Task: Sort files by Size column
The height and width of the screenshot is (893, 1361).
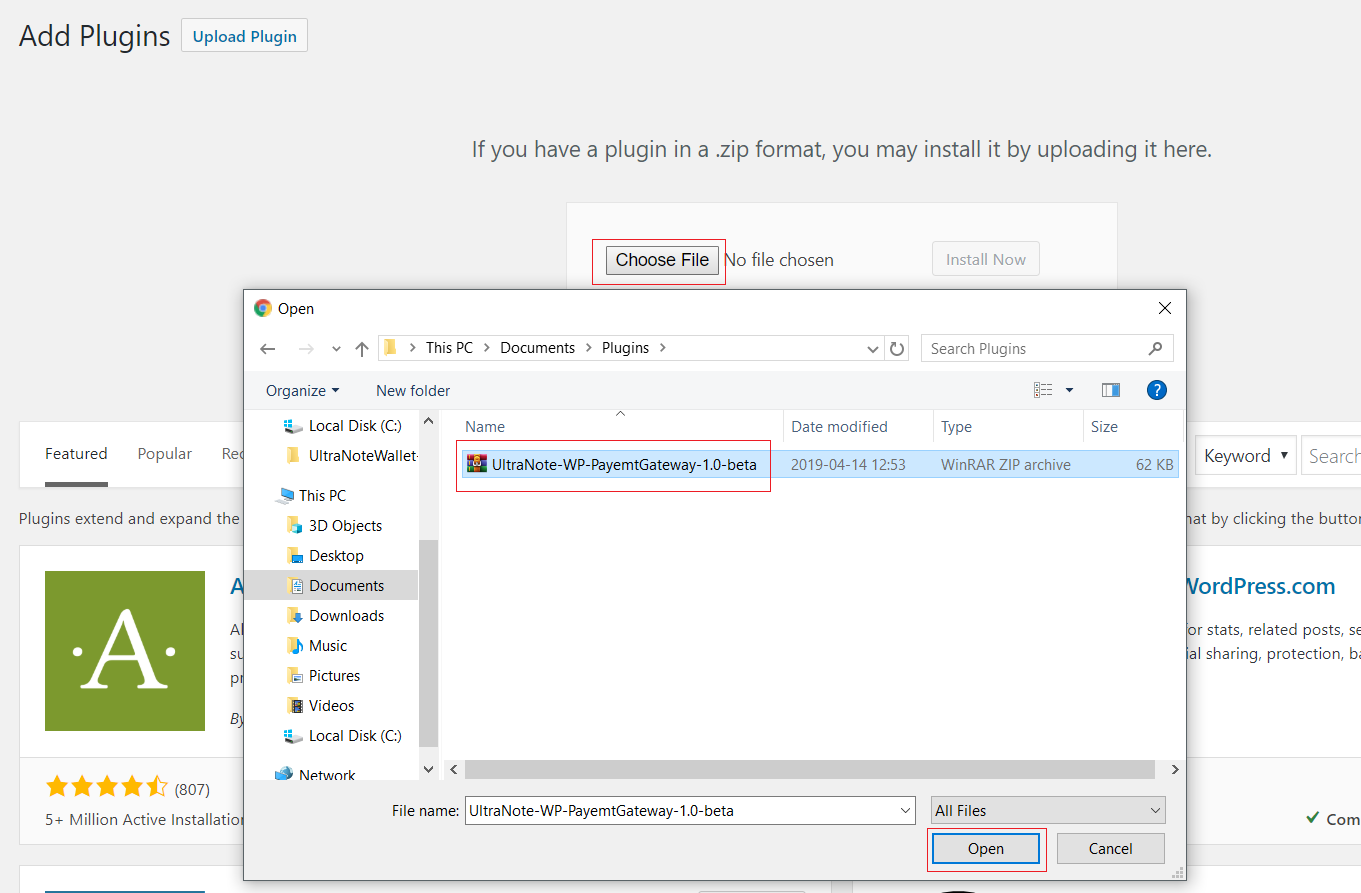Action: coord(1132,426)
